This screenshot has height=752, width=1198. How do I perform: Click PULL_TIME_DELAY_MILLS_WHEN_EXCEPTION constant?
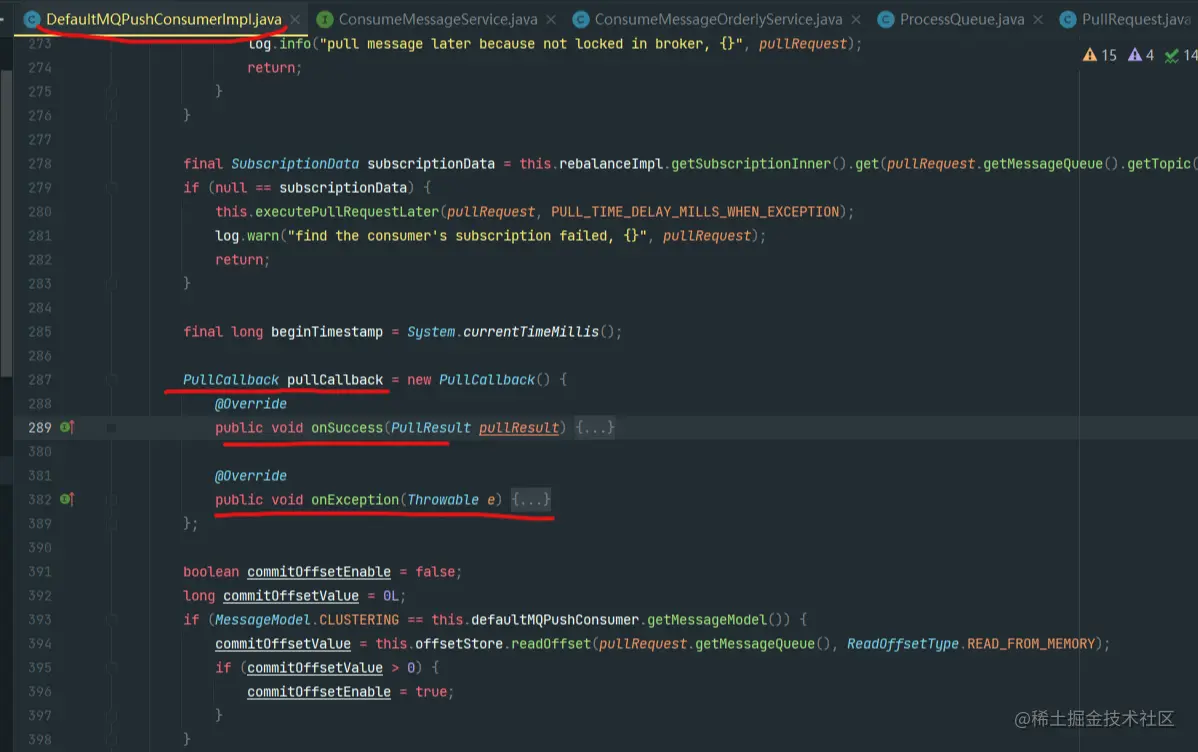[x=695, y=212]
